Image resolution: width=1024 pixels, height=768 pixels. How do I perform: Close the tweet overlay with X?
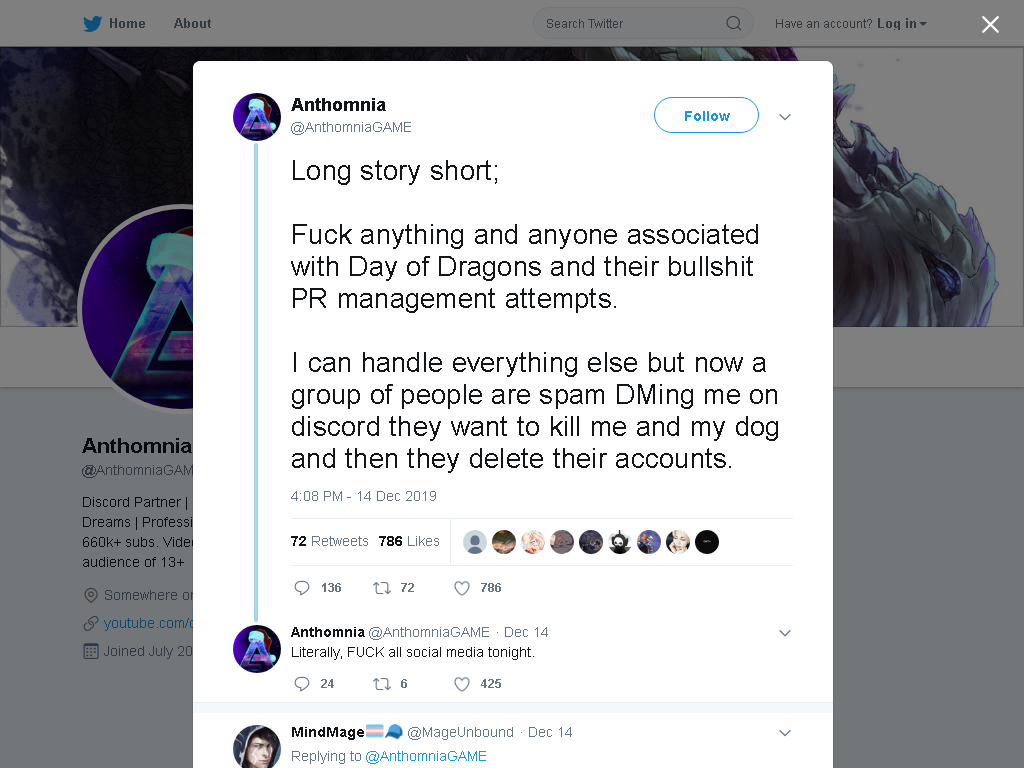[990, 24]
